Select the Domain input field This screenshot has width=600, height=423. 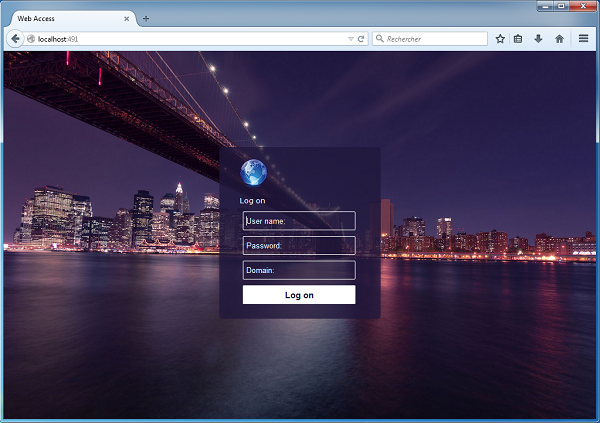(299, 270)
